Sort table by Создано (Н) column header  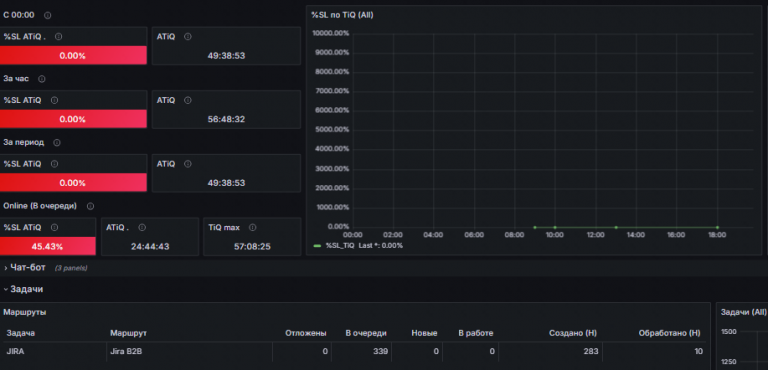[573, 333]
